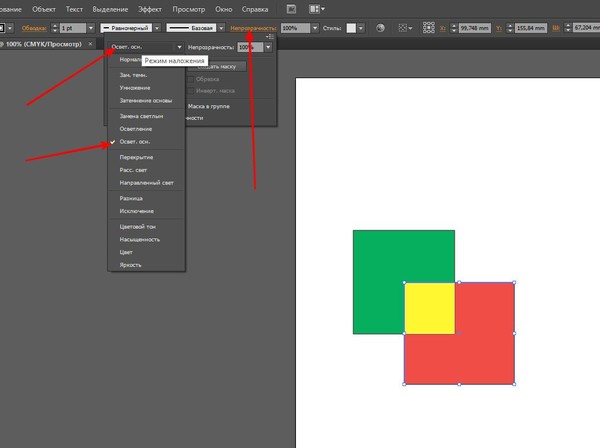
Task: Click the Стиль graphic style swatch
Action: pyautogui.click(x=351, y=28)
